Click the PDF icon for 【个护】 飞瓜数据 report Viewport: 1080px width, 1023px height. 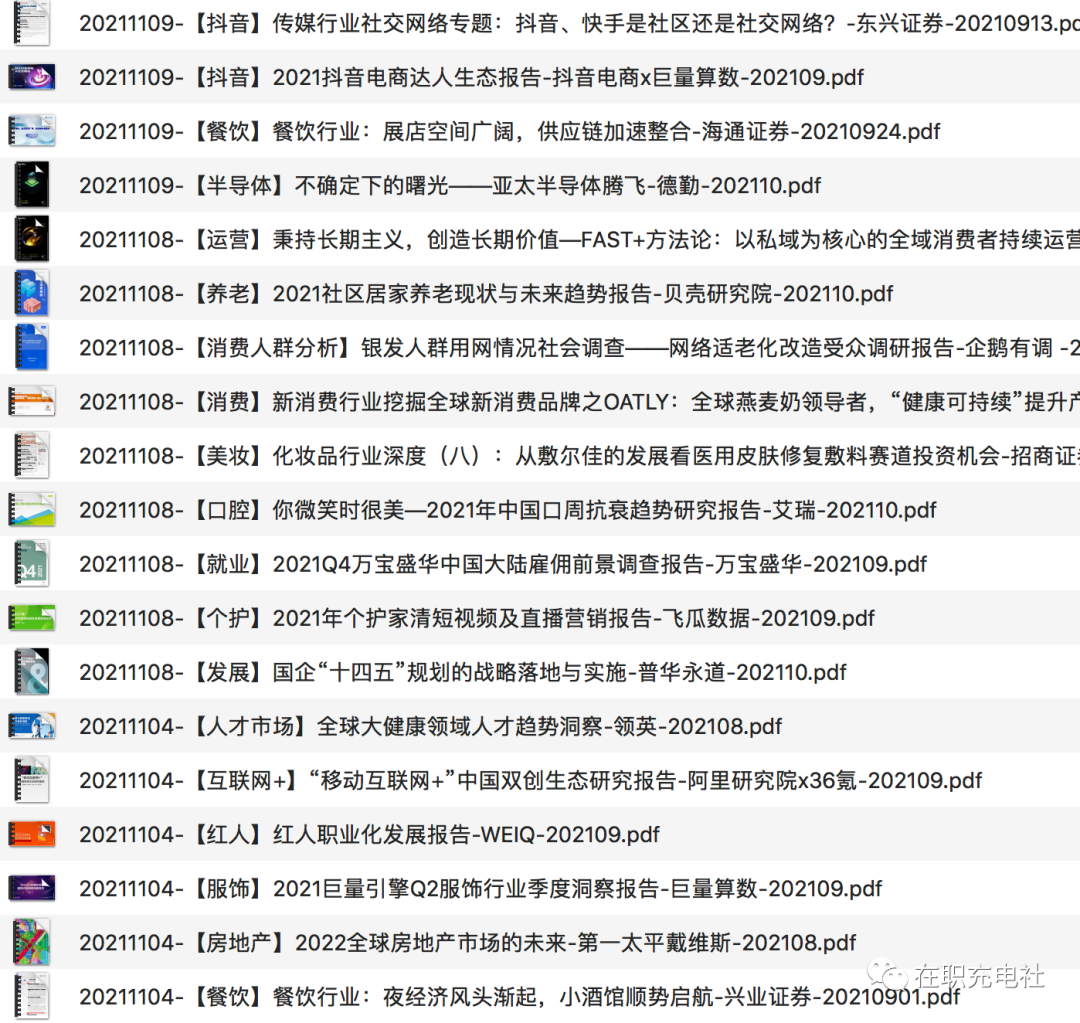coord(32,618)
